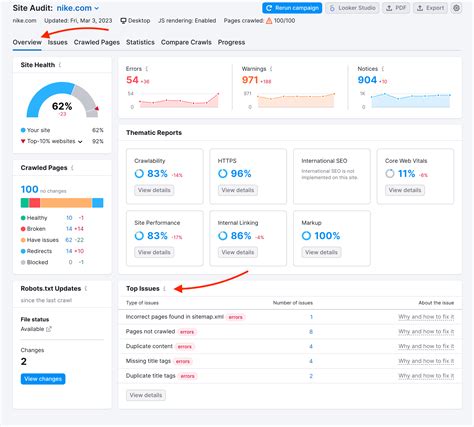Click the Incorrect pages sitemap.xml issue count
Screen dimensions: 474x427
pyautogui.click(x=311, y=317)
